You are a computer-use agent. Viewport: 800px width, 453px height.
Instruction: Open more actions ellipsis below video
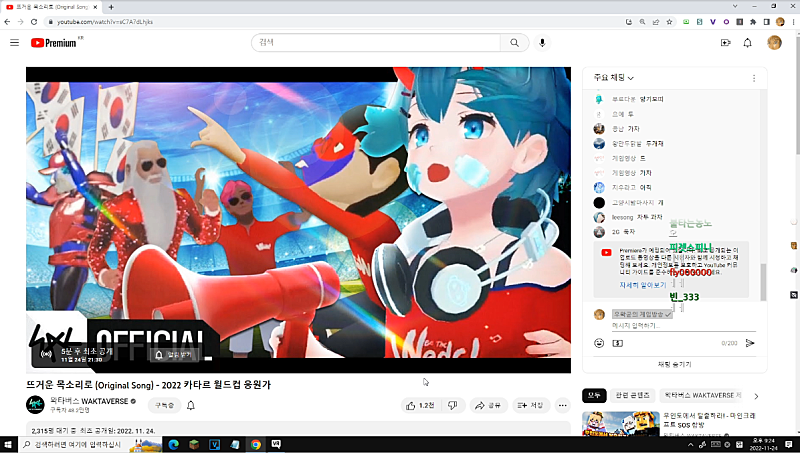click(563, 406)
